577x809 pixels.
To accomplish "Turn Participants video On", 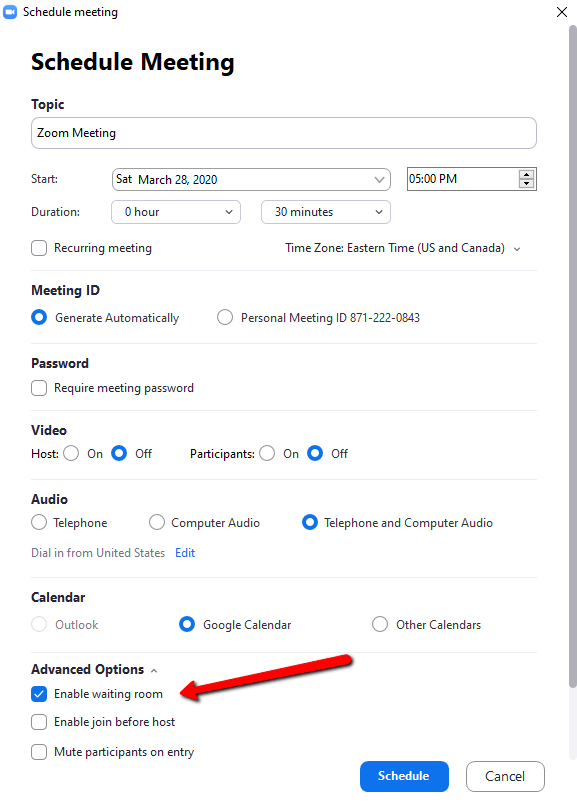I will pyautogui.click(x=267, y=453).
